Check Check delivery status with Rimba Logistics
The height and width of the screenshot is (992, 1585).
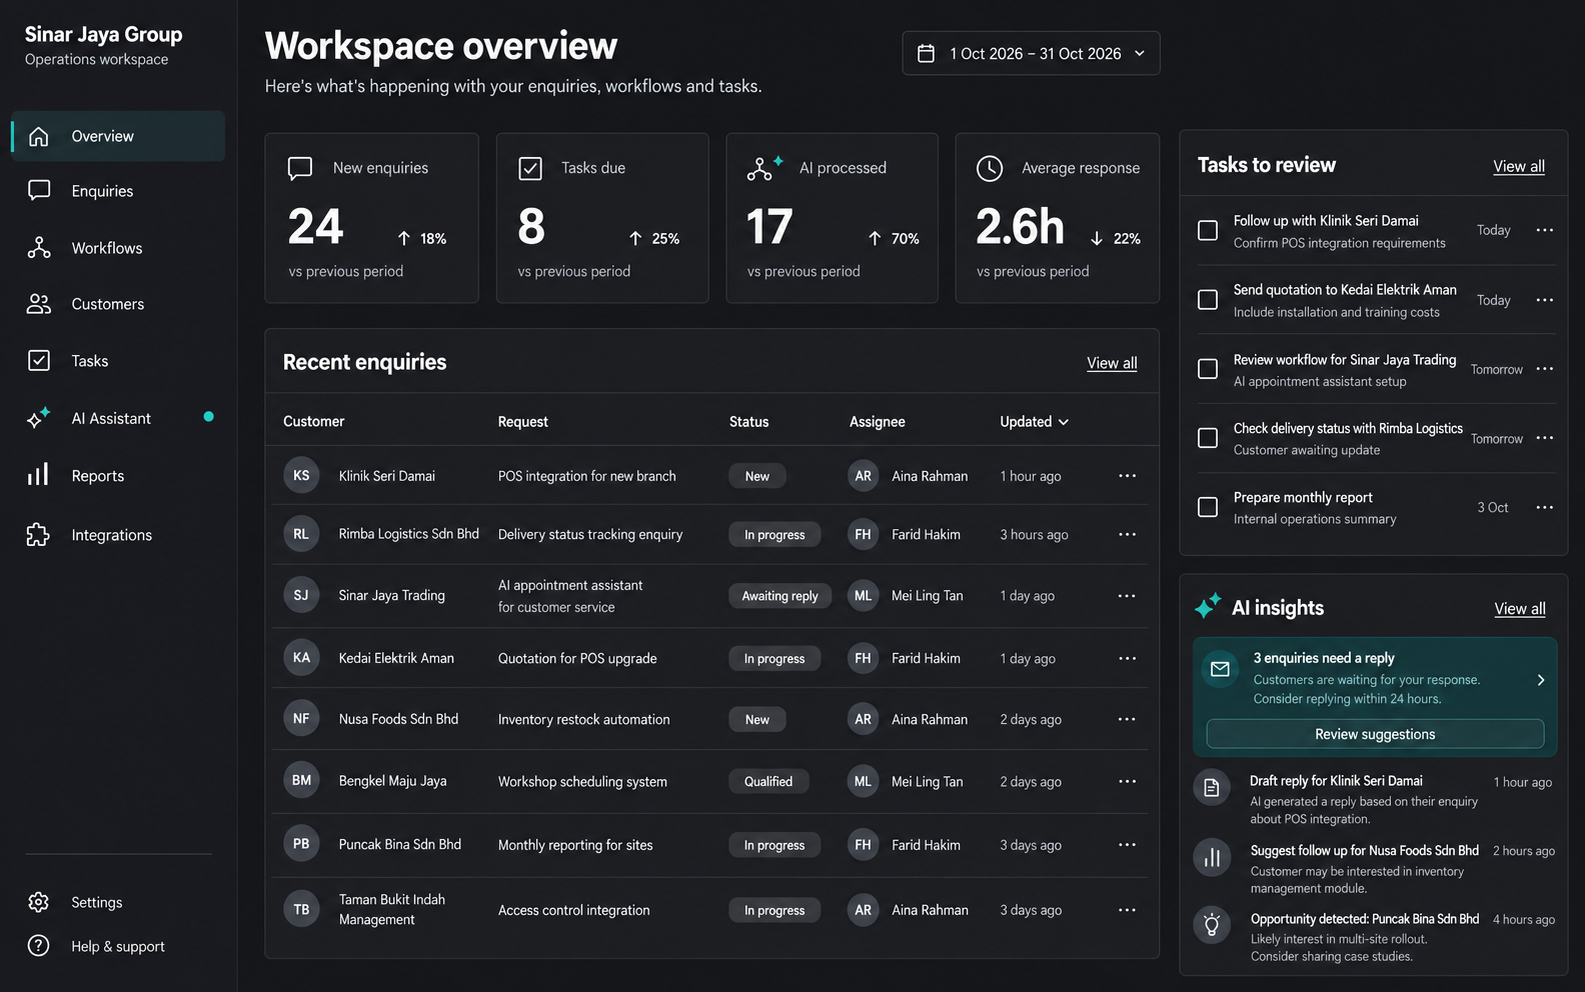(x=1208, y=438)
